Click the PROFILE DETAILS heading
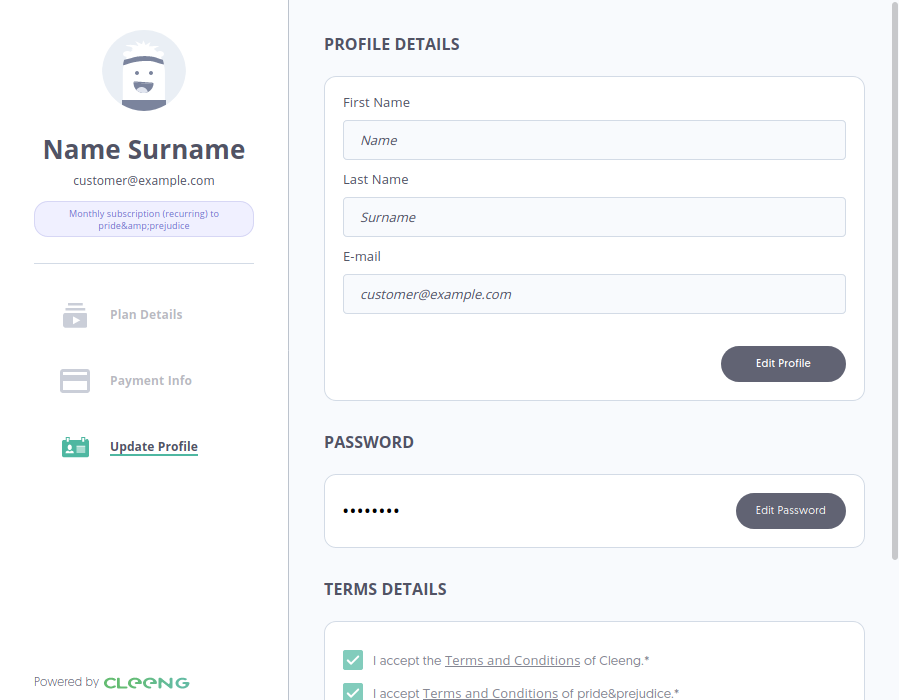This screenshot has height=700, width=899. pos(392,44)
